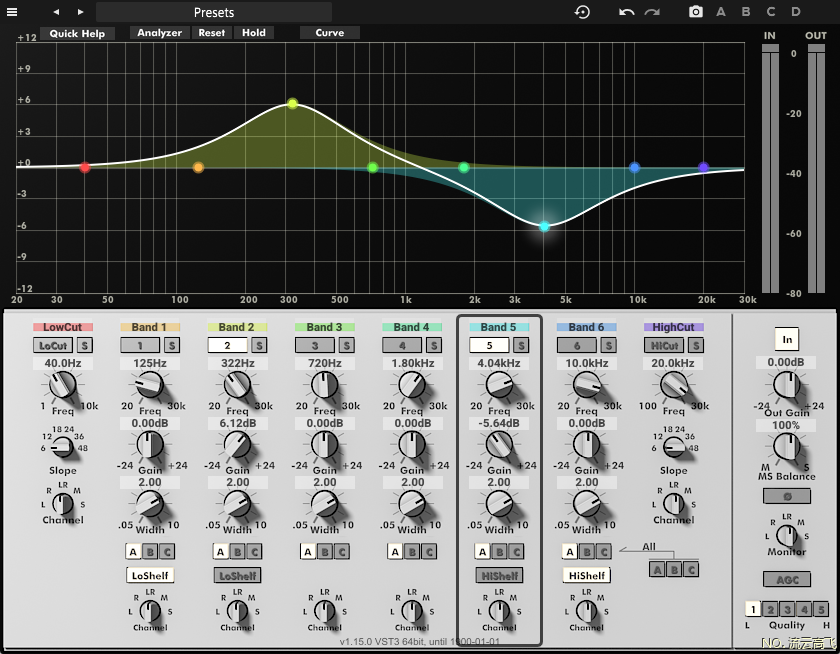
Task: Click the Curve button
Action: (x=329, y=33)
